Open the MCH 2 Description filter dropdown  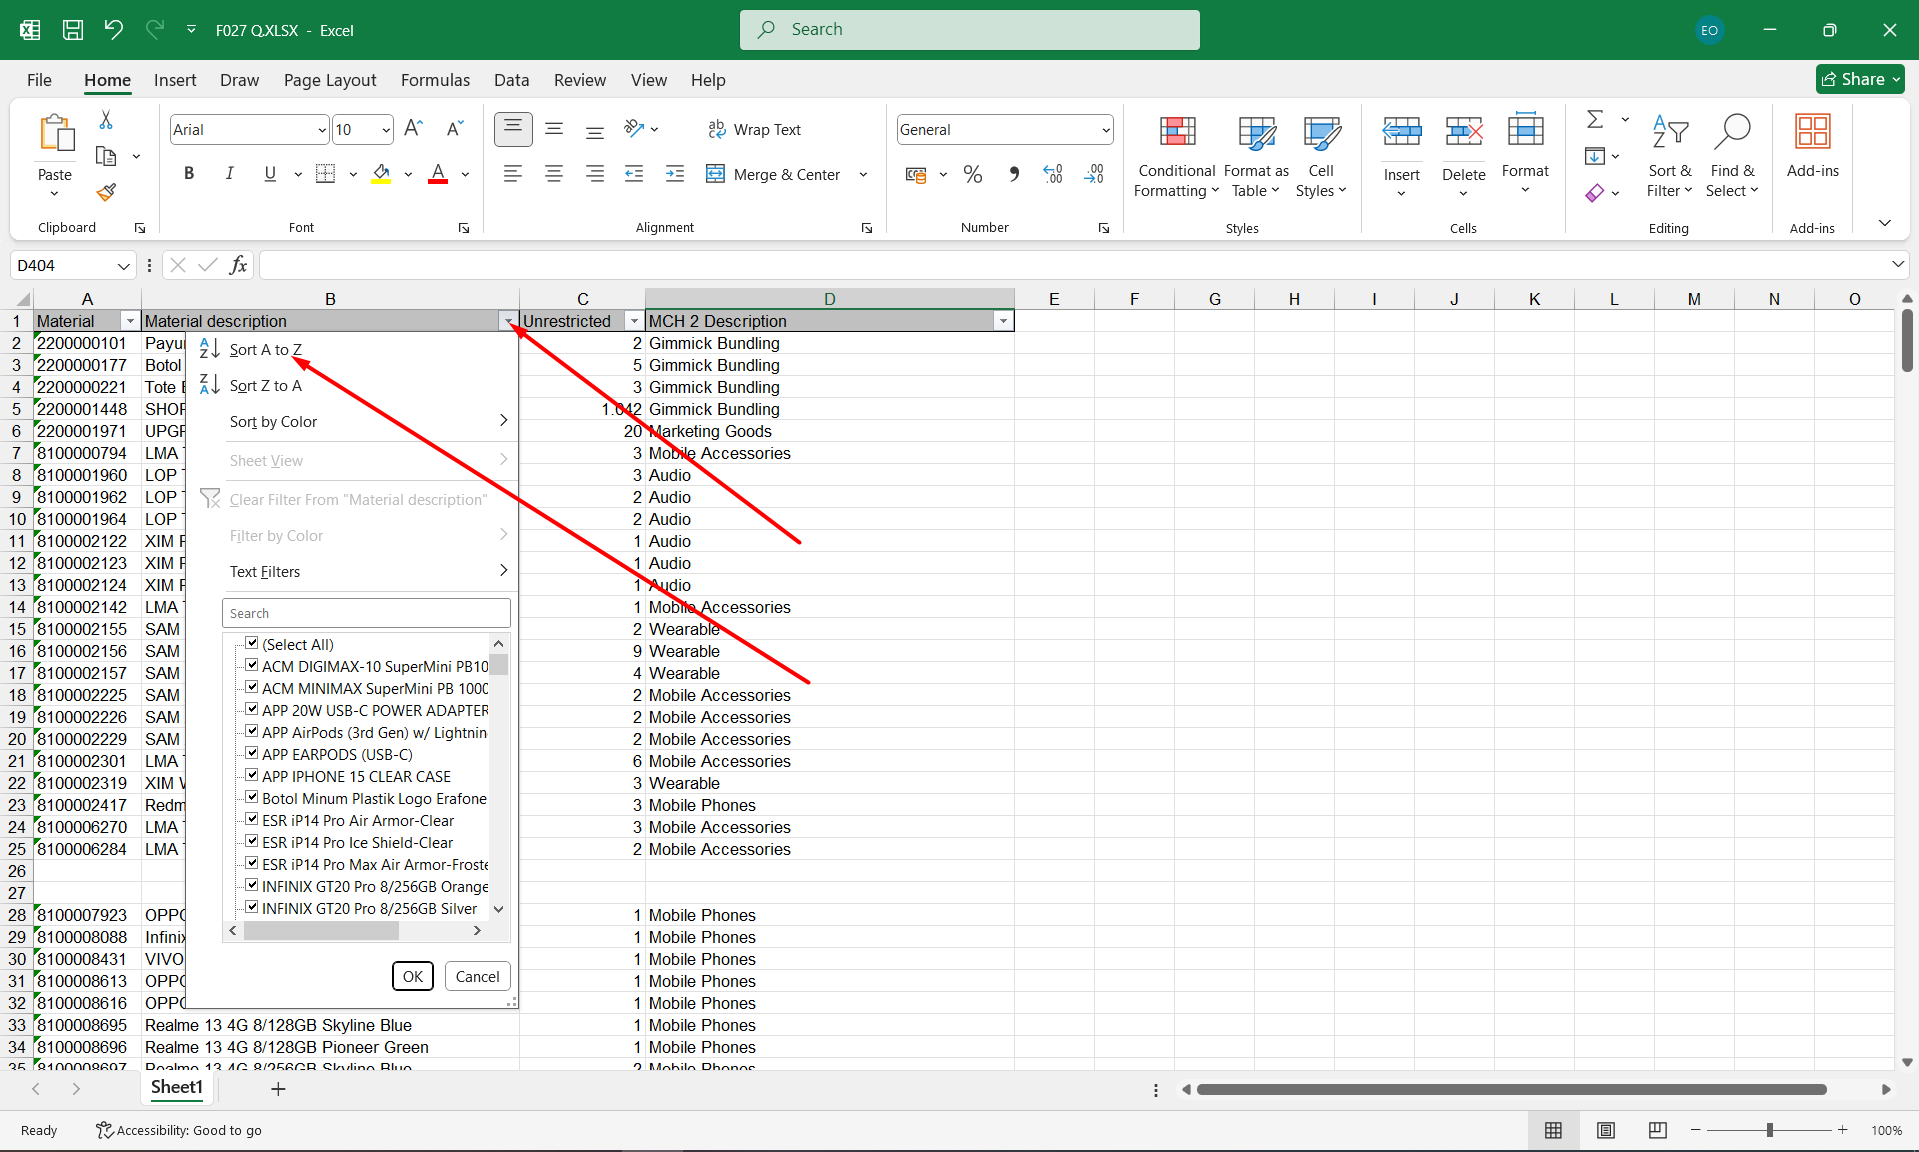[1002, 321]
